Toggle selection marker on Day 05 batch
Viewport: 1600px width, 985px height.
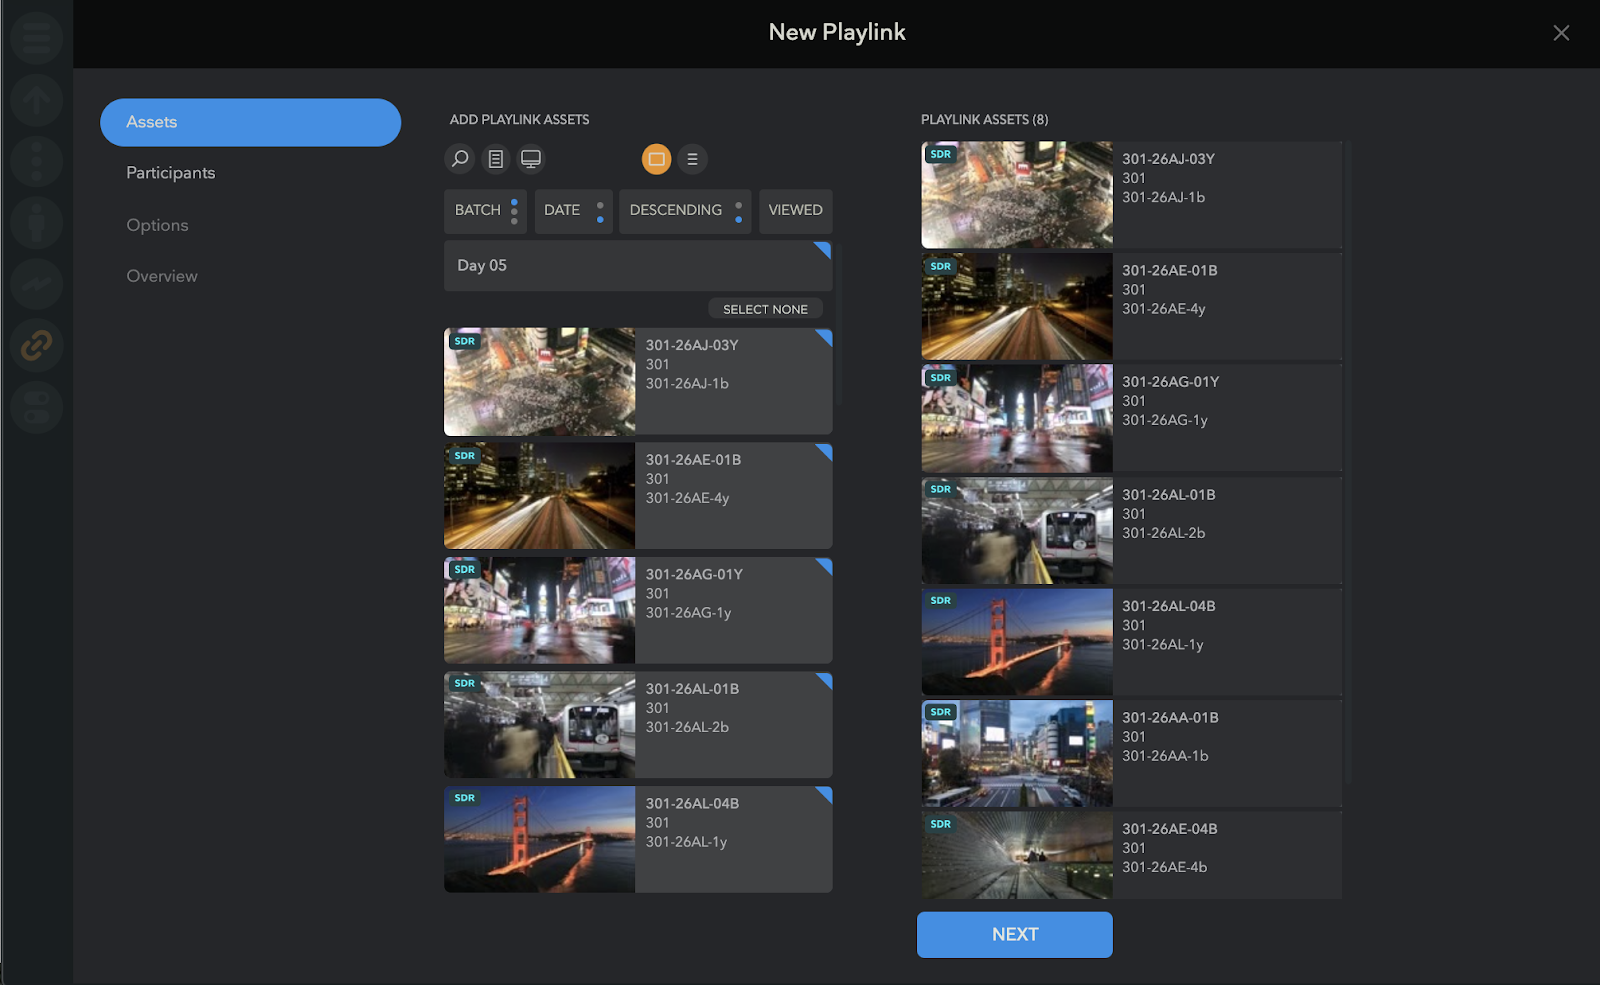pos(823,249)
